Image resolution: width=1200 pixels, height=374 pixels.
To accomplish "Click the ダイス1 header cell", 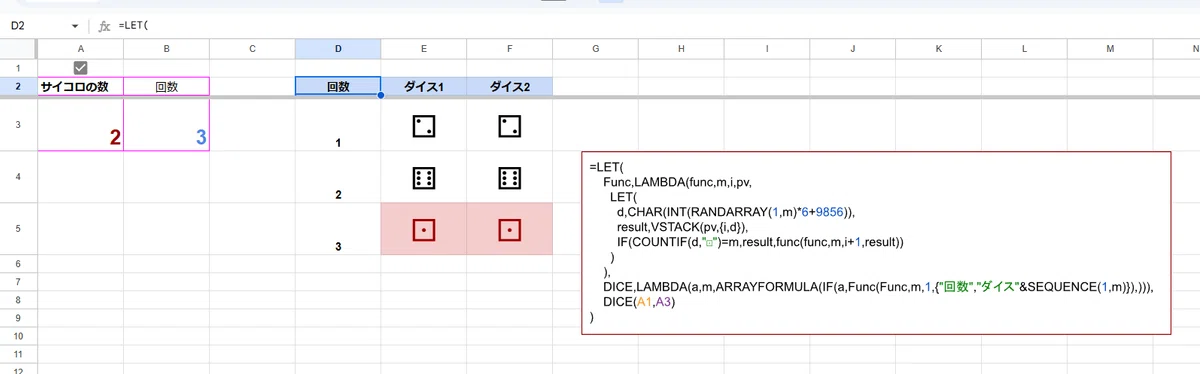I will (x=424, y=87).
